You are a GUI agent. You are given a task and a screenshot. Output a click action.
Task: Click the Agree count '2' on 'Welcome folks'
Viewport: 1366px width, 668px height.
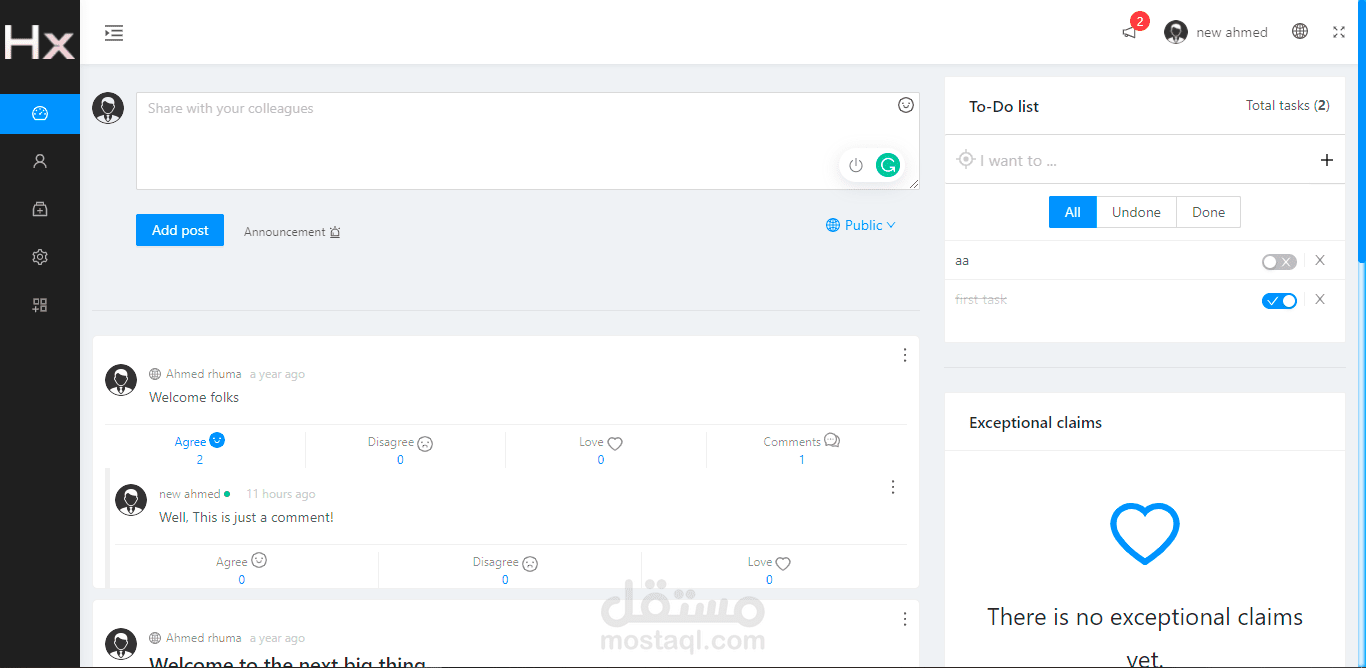[x=200, y=460]
